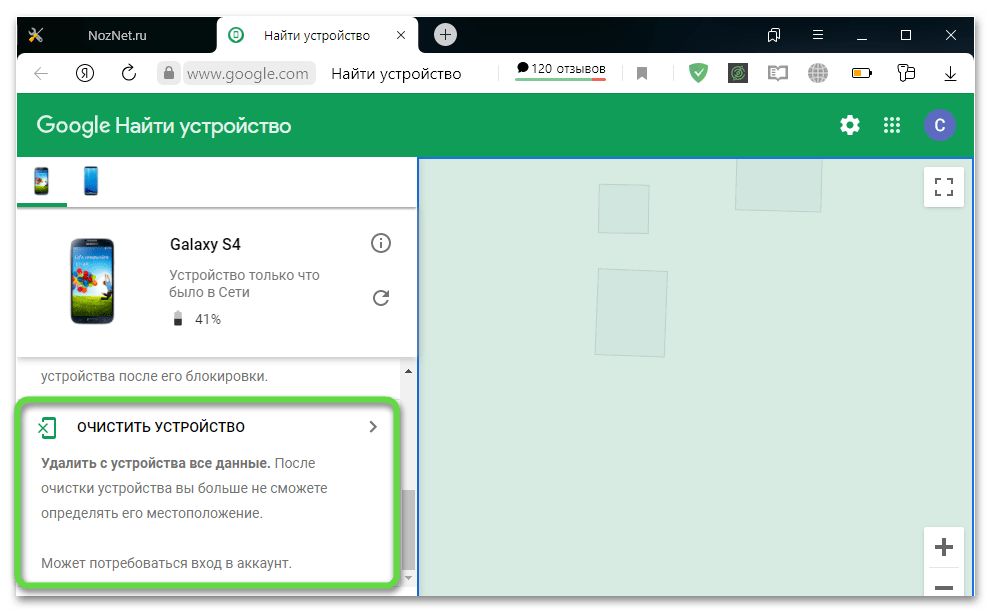Expand the ОЧИСТИТЬ УСТРОЙСТВО chevron

point(373,426)
